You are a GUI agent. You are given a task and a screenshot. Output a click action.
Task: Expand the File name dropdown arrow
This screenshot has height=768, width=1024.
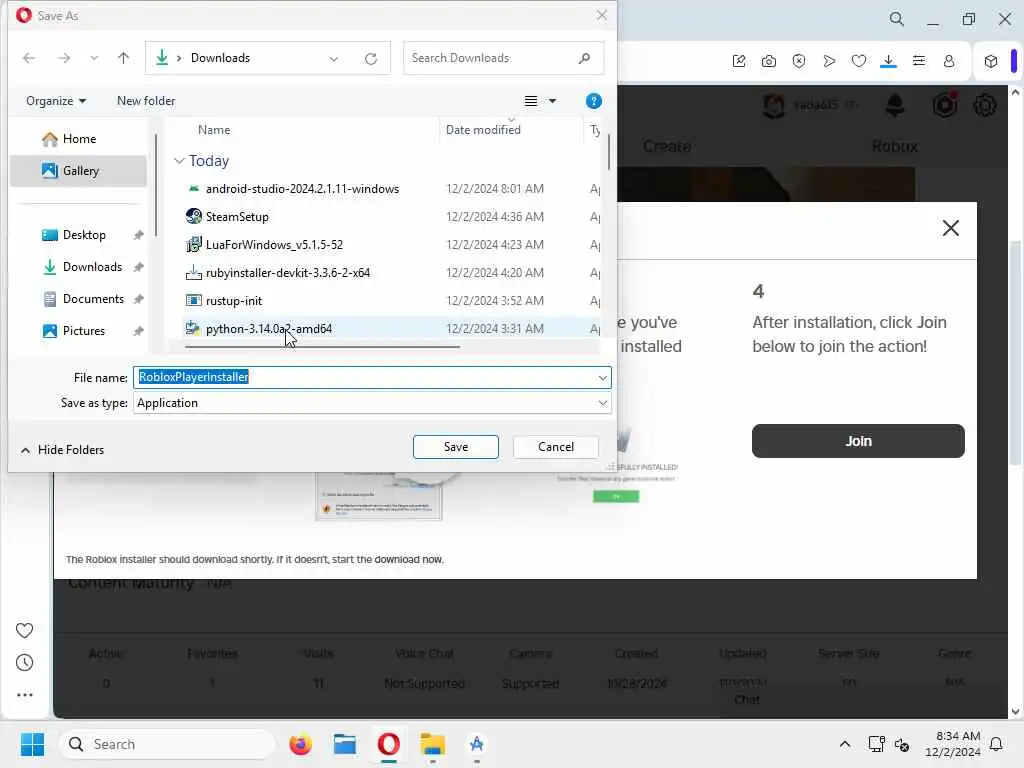point(602,377)
